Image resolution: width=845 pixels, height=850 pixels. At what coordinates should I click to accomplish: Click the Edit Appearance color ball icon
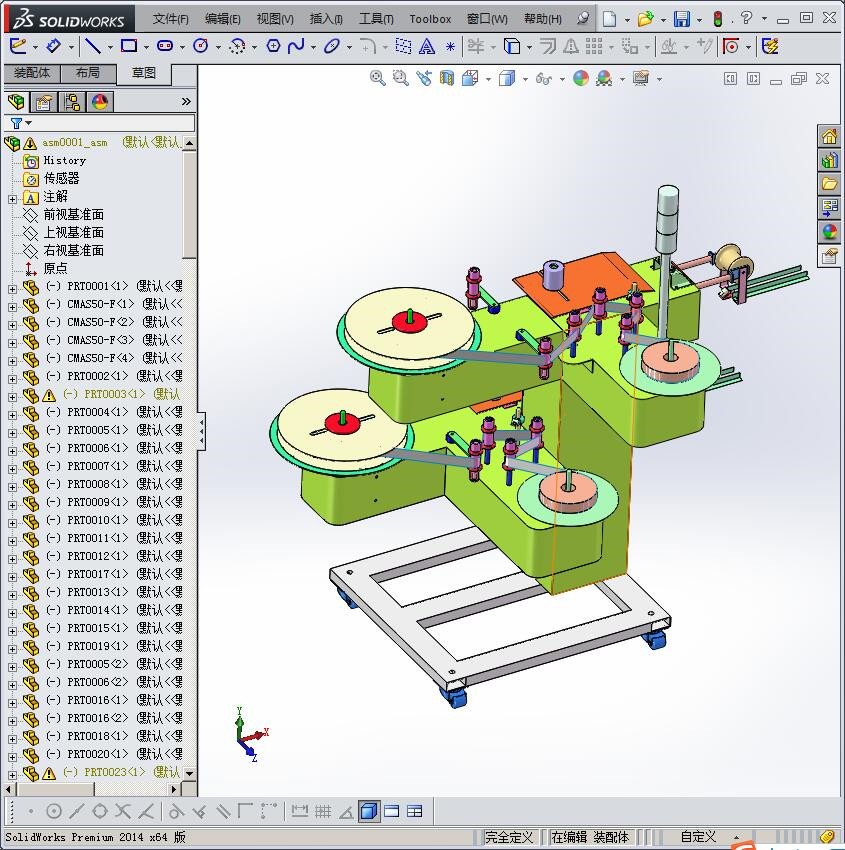click(x=580, y=79)
